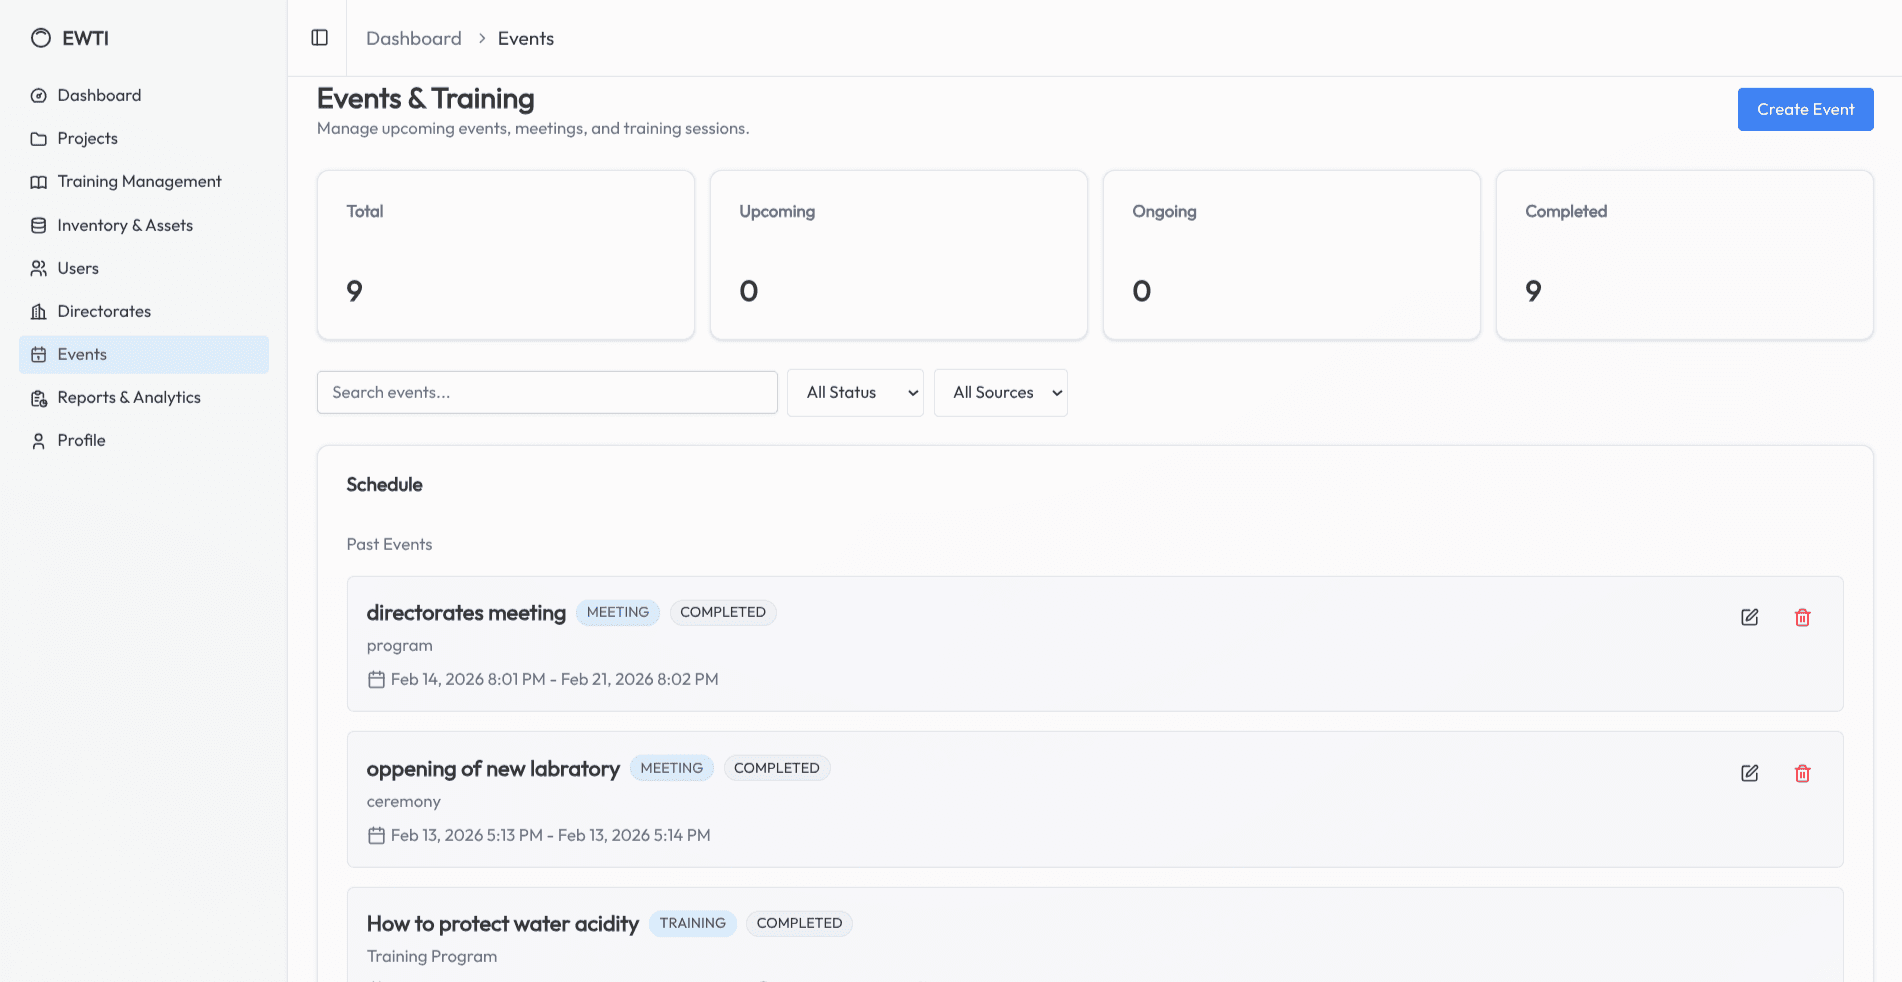Open the All Status dropdown
This screenshot has height=982, width=1902.
(x=855, y=393)
